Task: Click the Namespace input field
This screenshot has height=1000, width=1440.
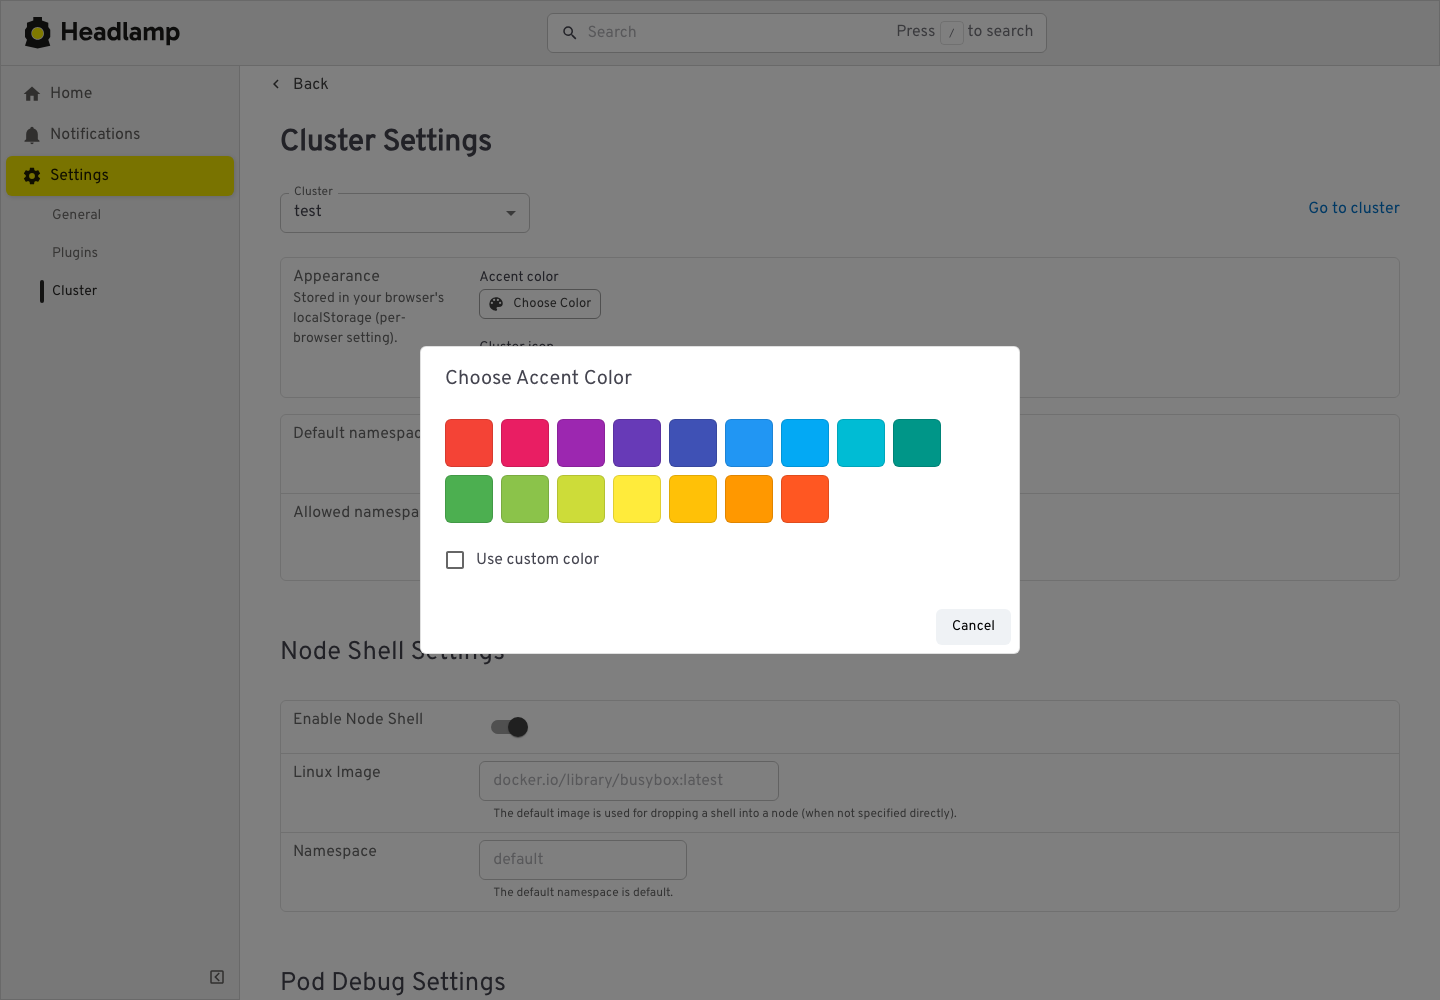Action: point(583,860)
